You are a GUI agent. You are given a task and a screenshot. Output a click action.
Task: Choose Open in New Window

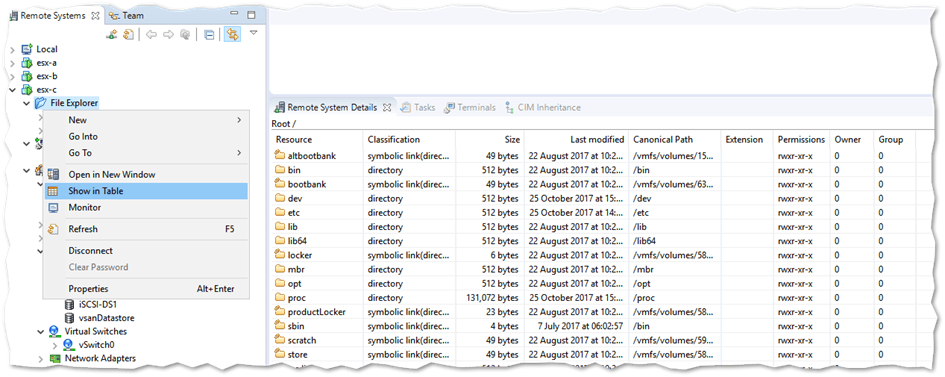point(145,175)
